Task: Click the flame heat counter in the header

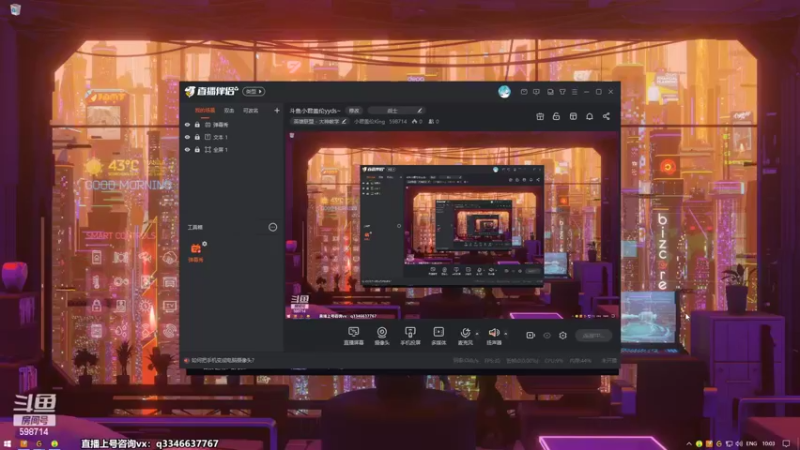Action: click(x=417, y=121)
